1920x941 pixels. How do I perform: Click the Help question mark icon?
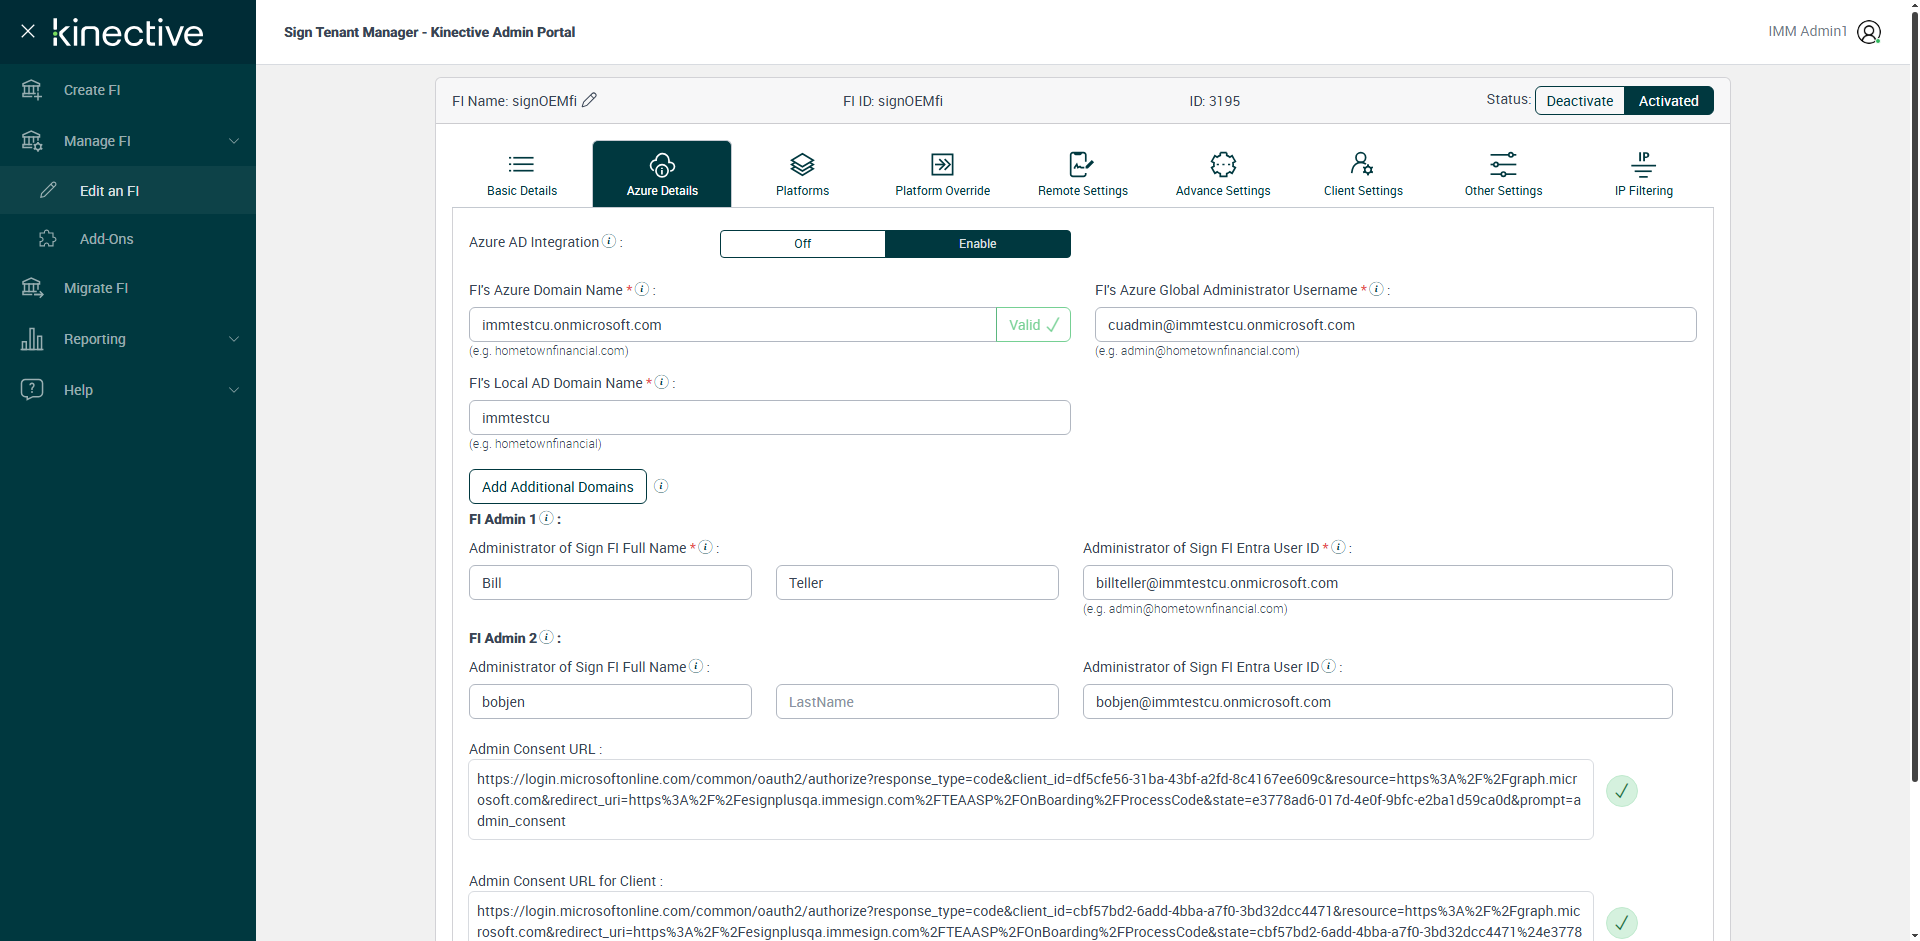(x=32, y=389)
